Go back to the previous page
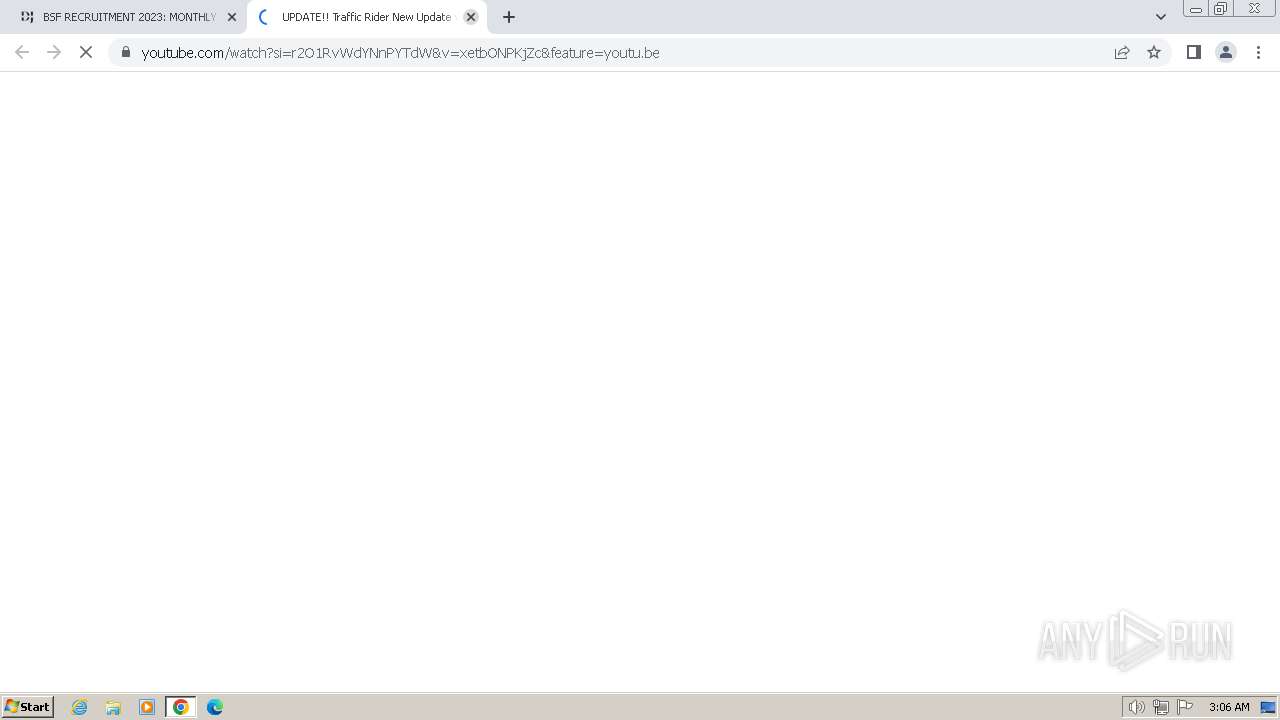 pyautogui.click(x=22, y=52)
